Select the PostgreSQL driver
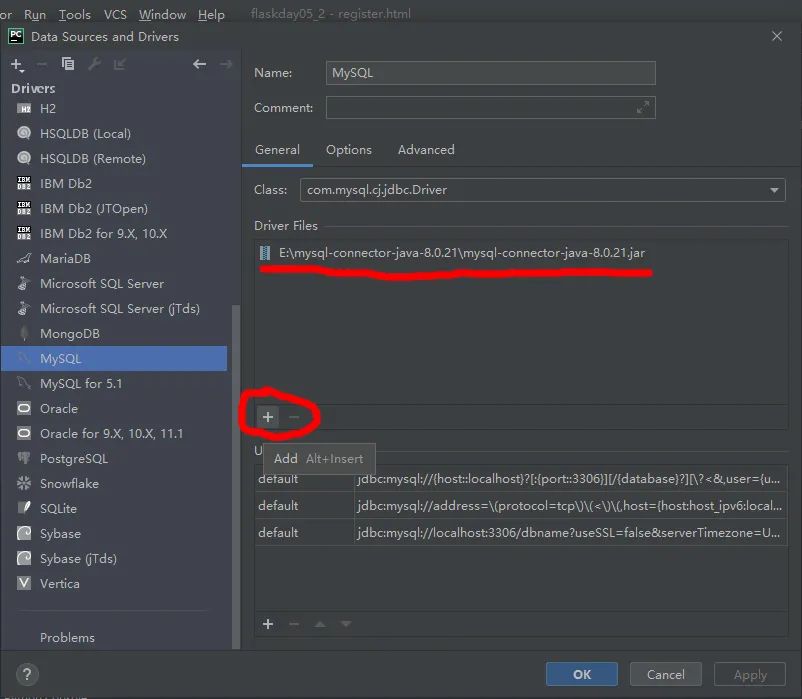 tap(114, 459)
